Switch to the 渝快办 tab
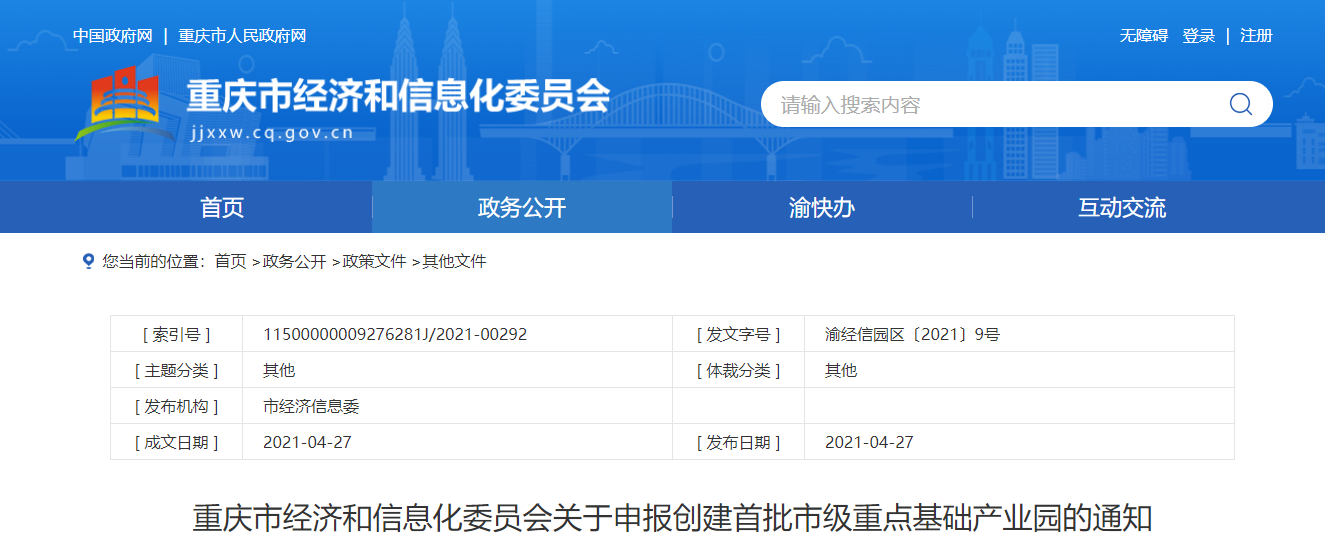1325x545 pixels. pos(822,208)
